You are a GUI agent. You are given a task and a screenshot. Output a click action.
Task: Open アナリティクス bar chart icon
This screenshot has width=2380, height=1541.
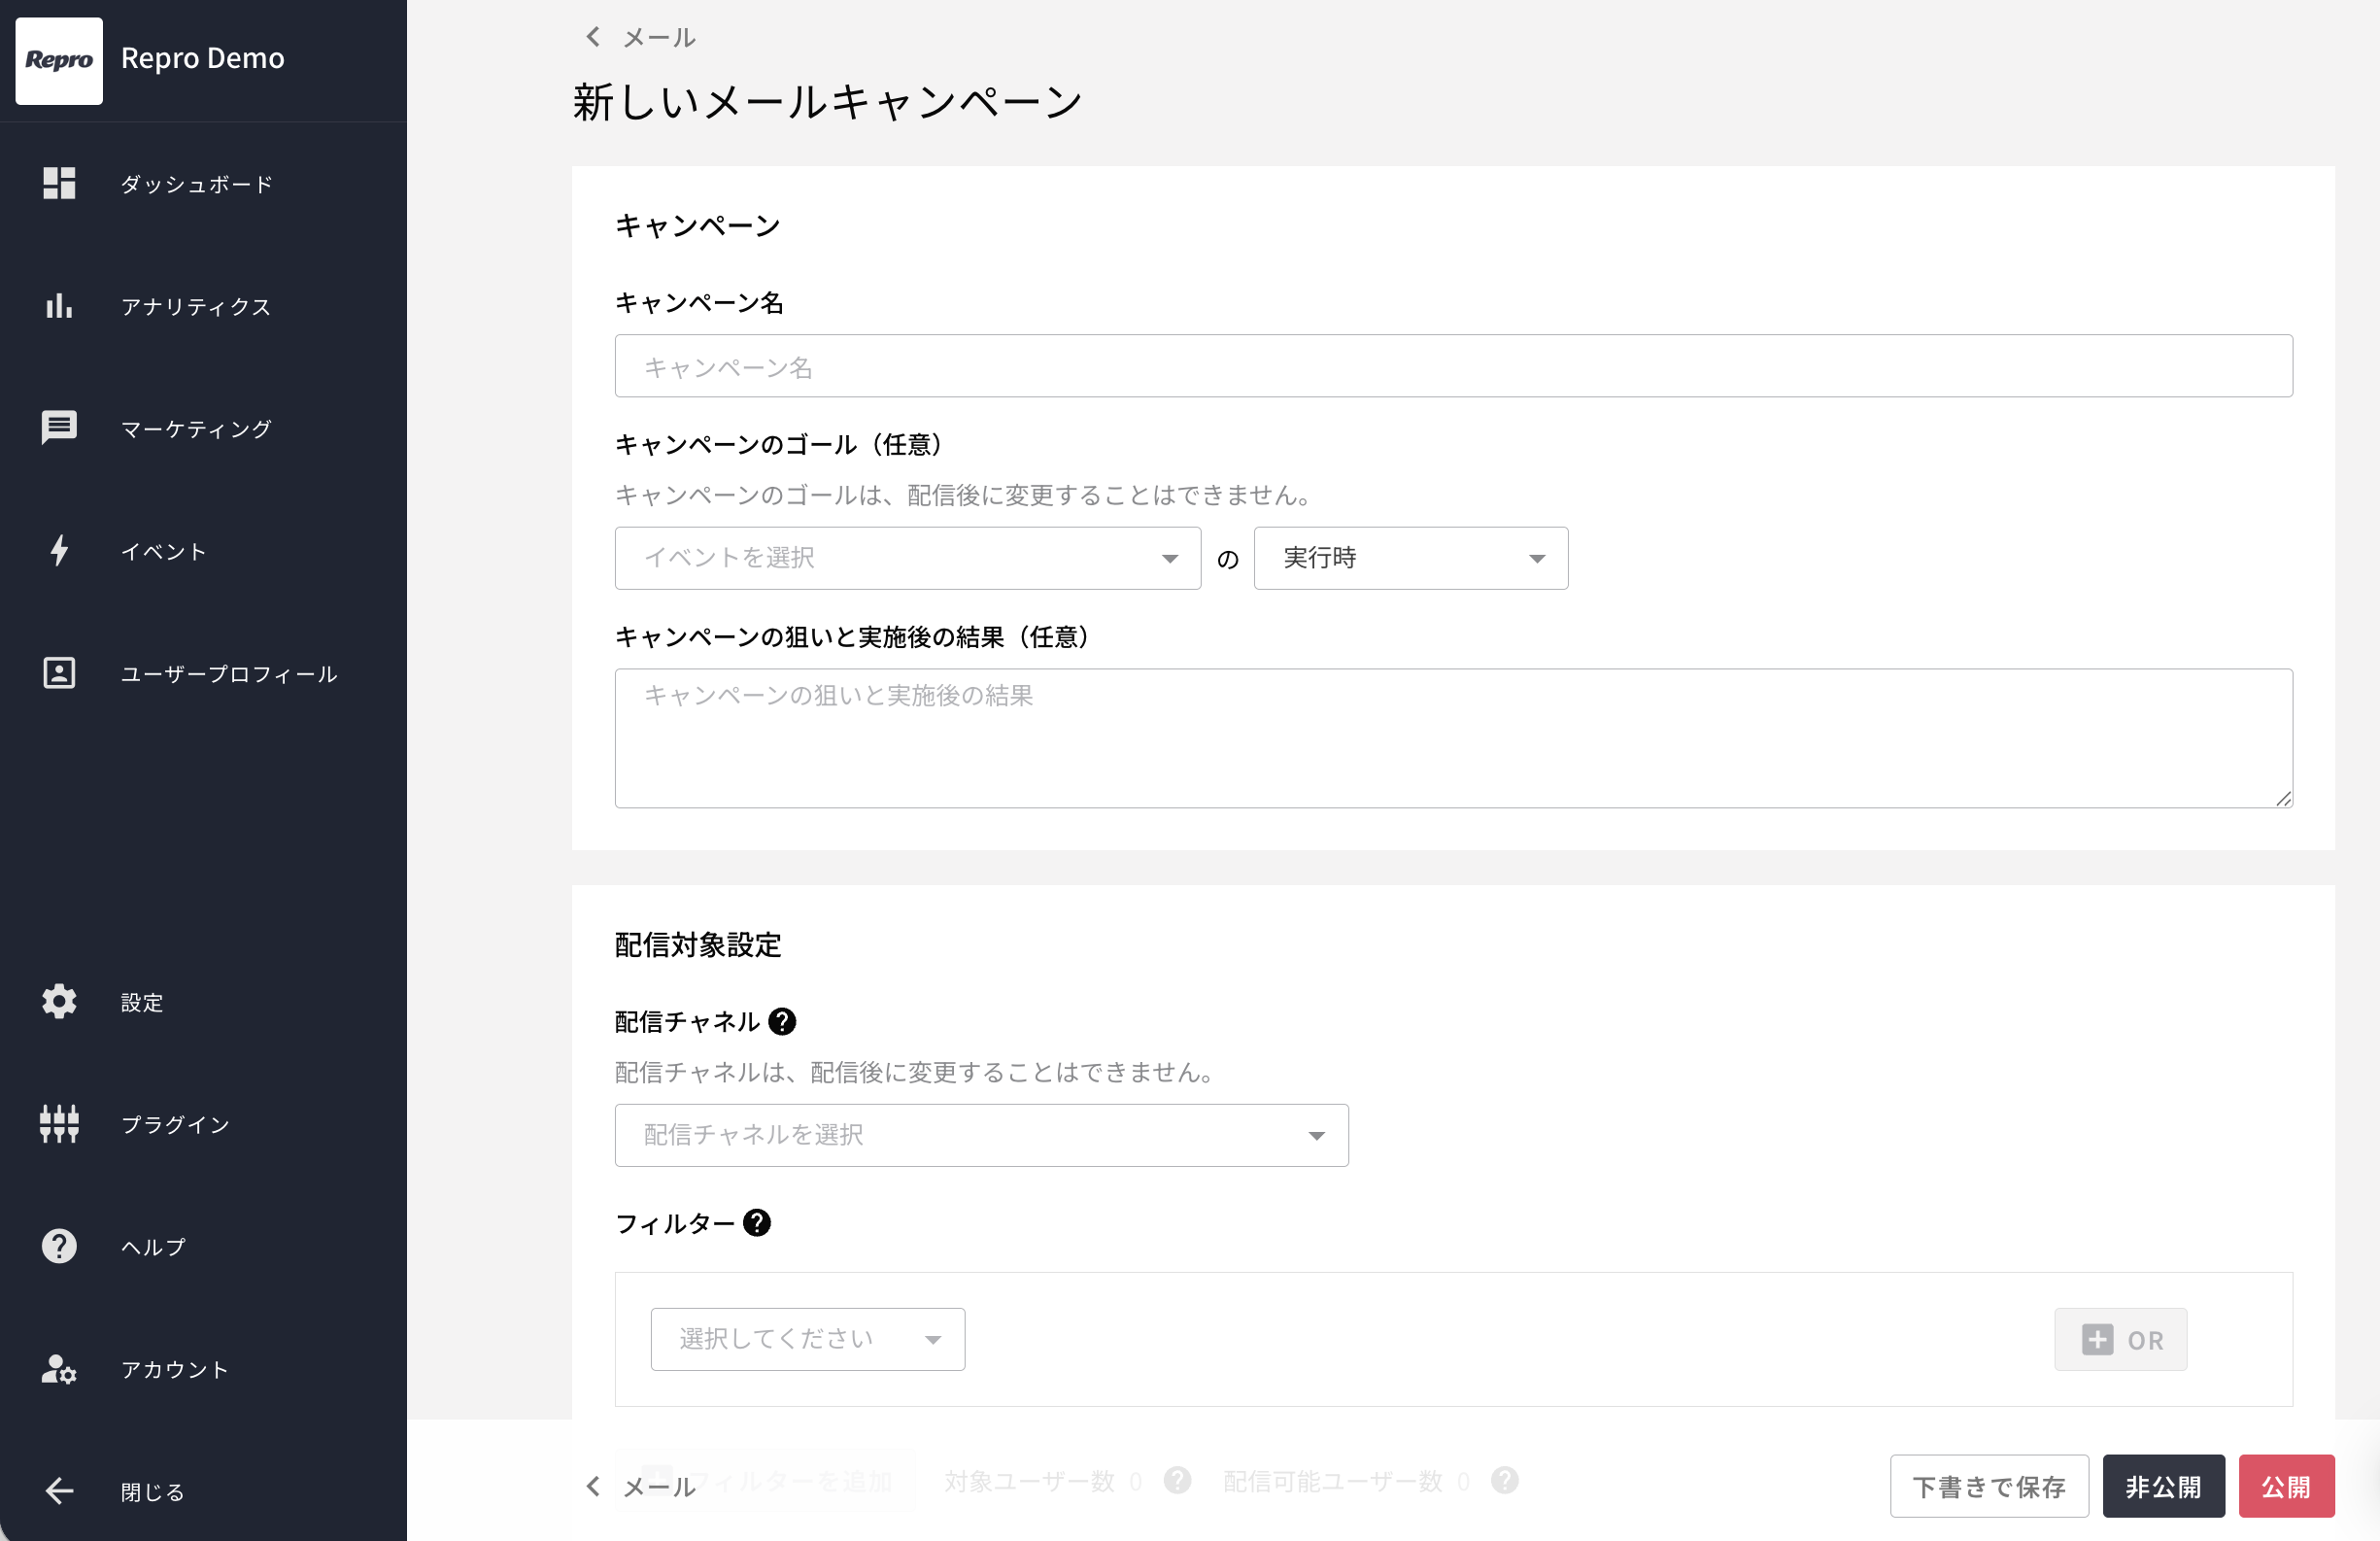tap(59, 305)
